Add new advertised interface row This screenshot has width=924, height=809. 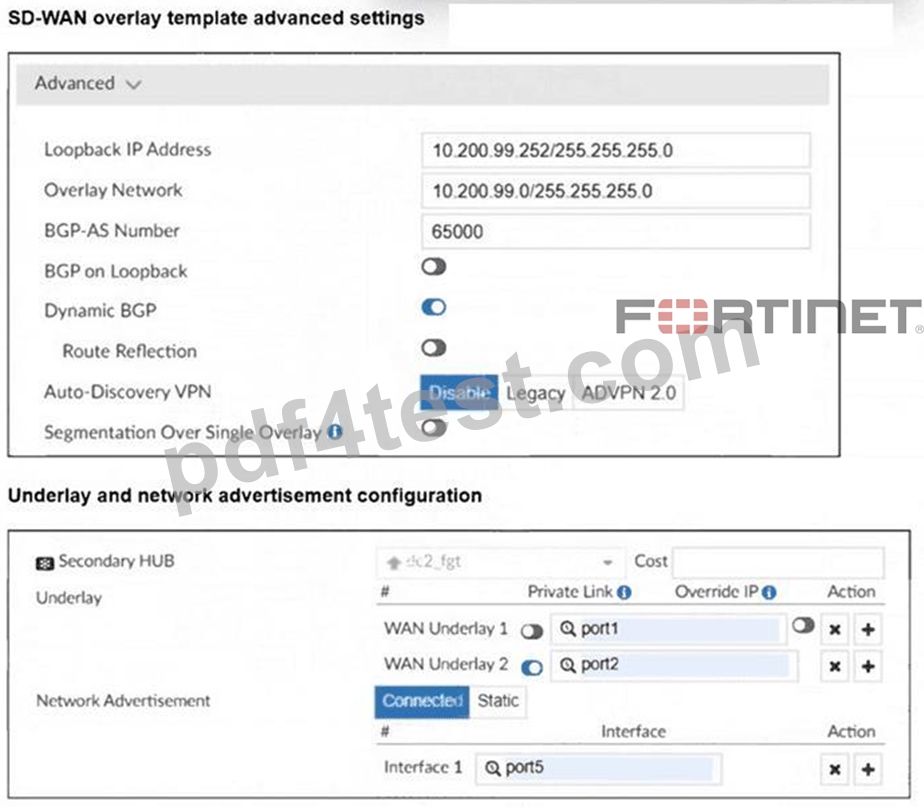click(x=867, y=769)
